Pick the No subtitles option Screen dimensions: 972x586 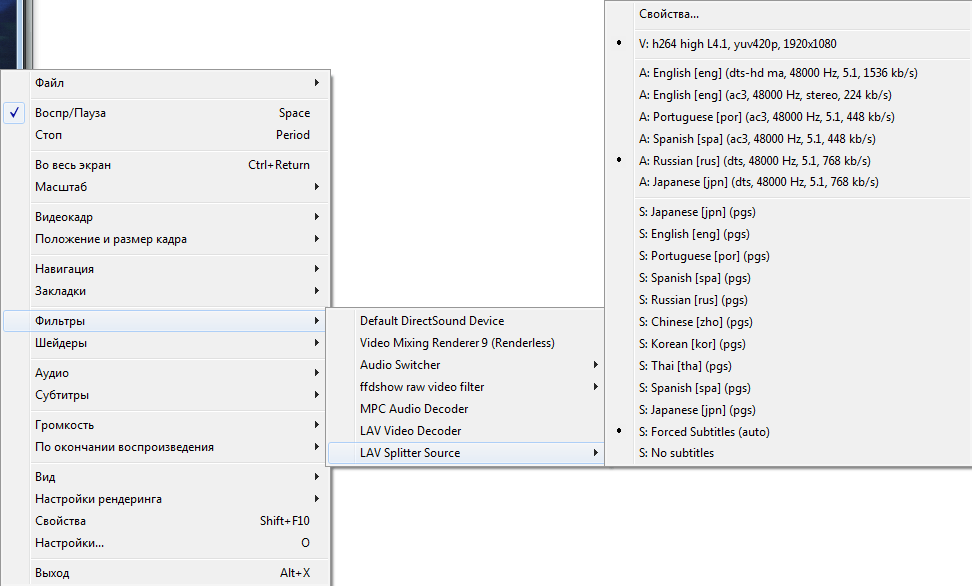pyautogui.click(x=676, y=454)
